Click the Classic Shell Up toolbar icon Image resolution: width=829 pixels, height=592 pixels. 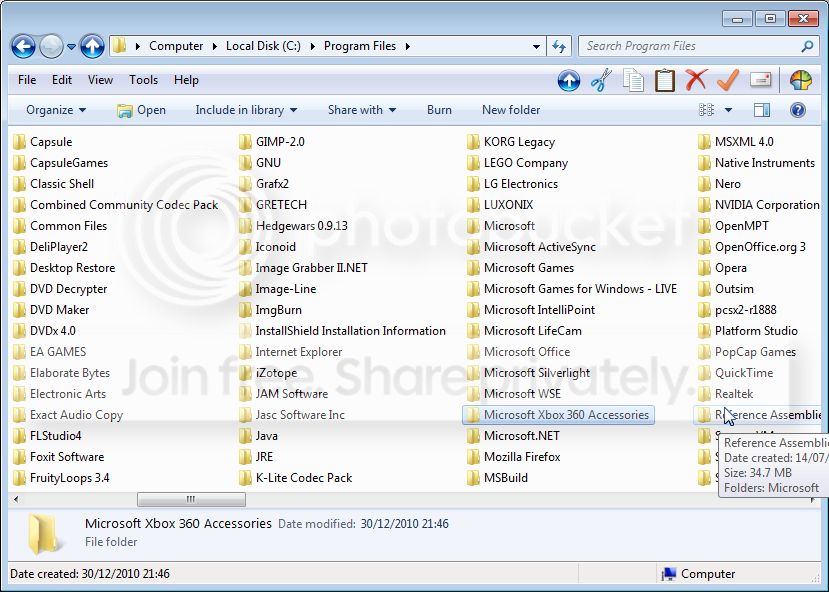click(x=569, y=80)
